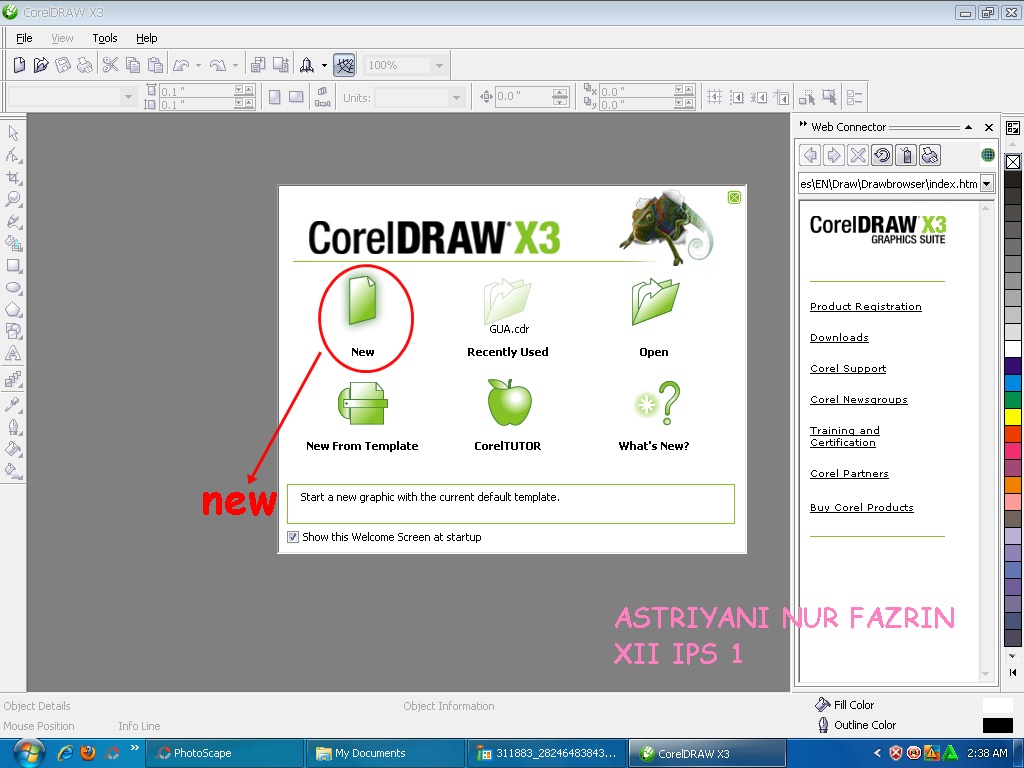The image size is (1024, 768).
Task: Toggle the portrait orientation button
Action: coord(275,97)
